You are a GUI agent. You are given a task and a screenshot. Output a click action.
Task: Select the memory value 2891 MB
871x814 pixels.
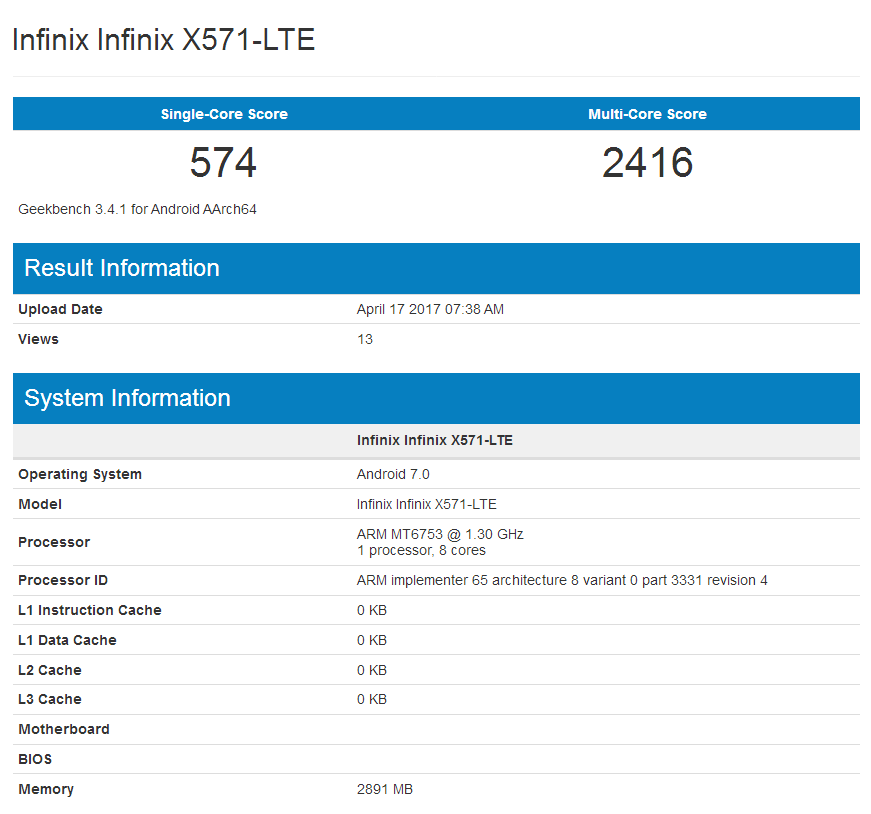384,789
